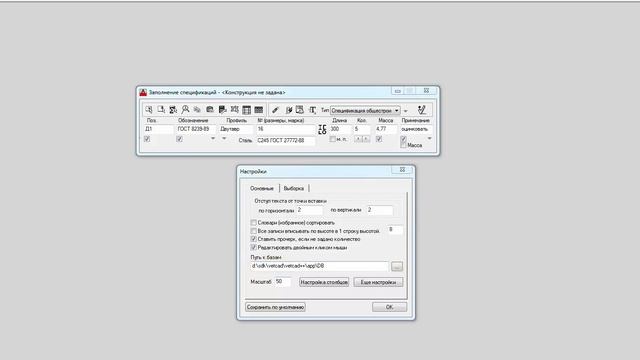This screenshot has height=360, width=640.
Task: Click the Масса field showing 4,77
Action: (x=386, y=129)
